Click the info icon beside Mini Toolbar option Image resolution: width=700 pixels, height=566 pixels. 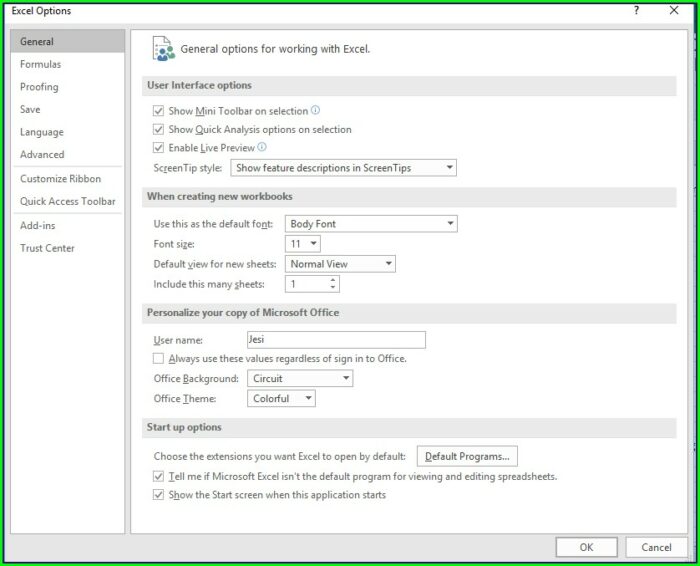click(315, 110)
